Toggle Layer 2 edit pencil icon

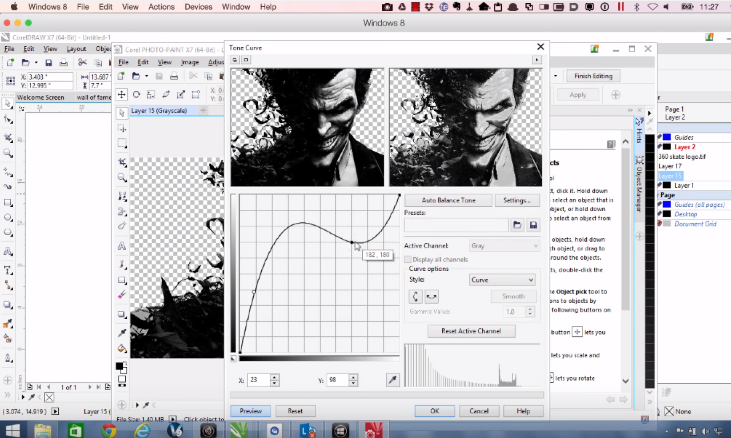pos(660,147)
